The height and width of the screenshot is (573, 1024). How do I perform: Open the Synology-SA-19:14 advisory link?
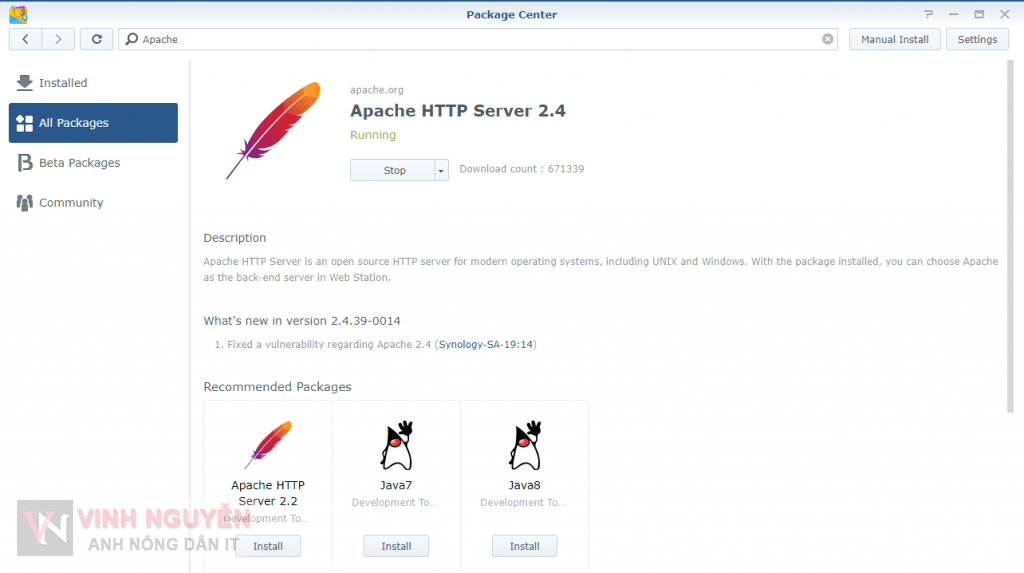[x=486, y=345]
